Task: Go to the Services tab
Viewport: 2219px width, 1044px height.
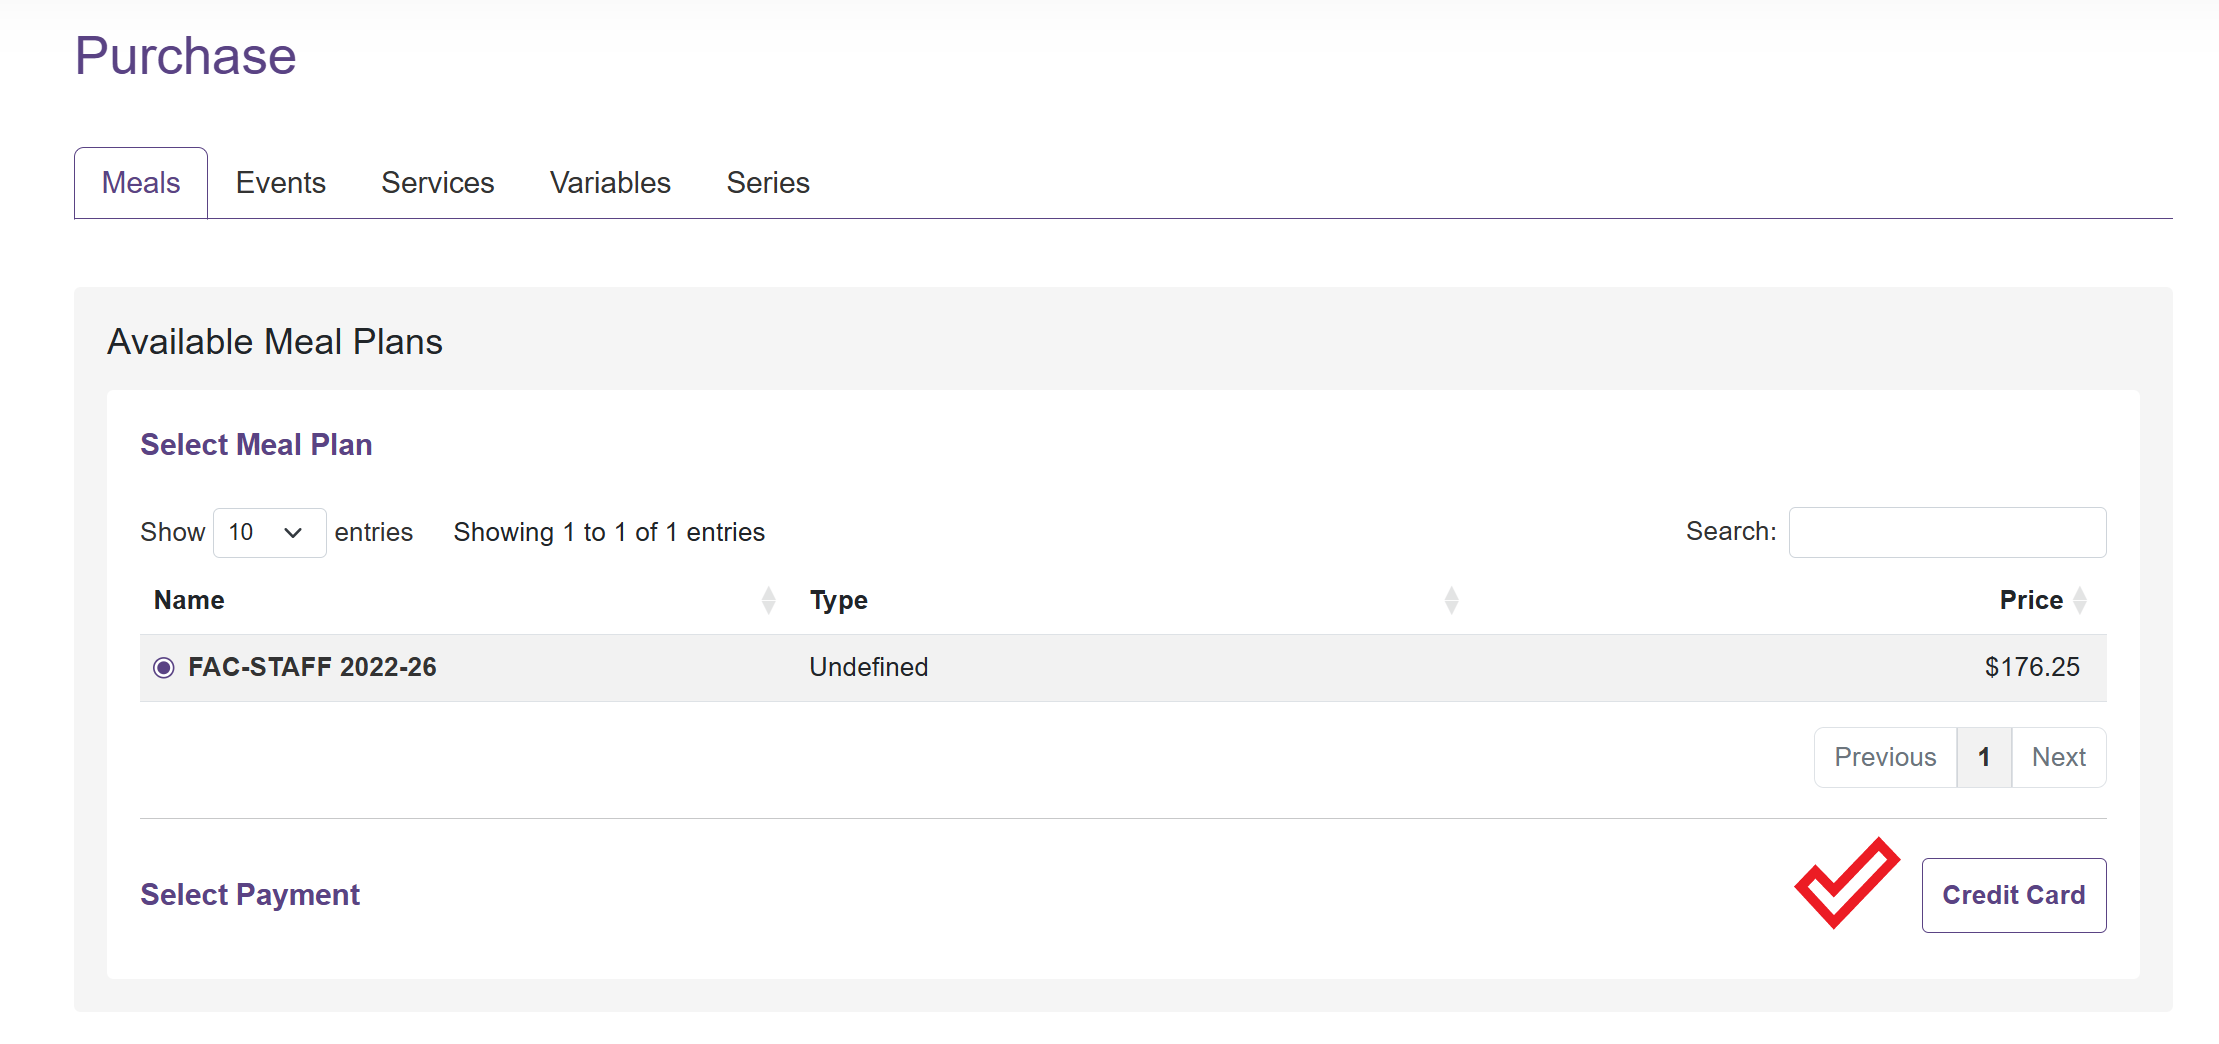Action: (x=437, y=183)
